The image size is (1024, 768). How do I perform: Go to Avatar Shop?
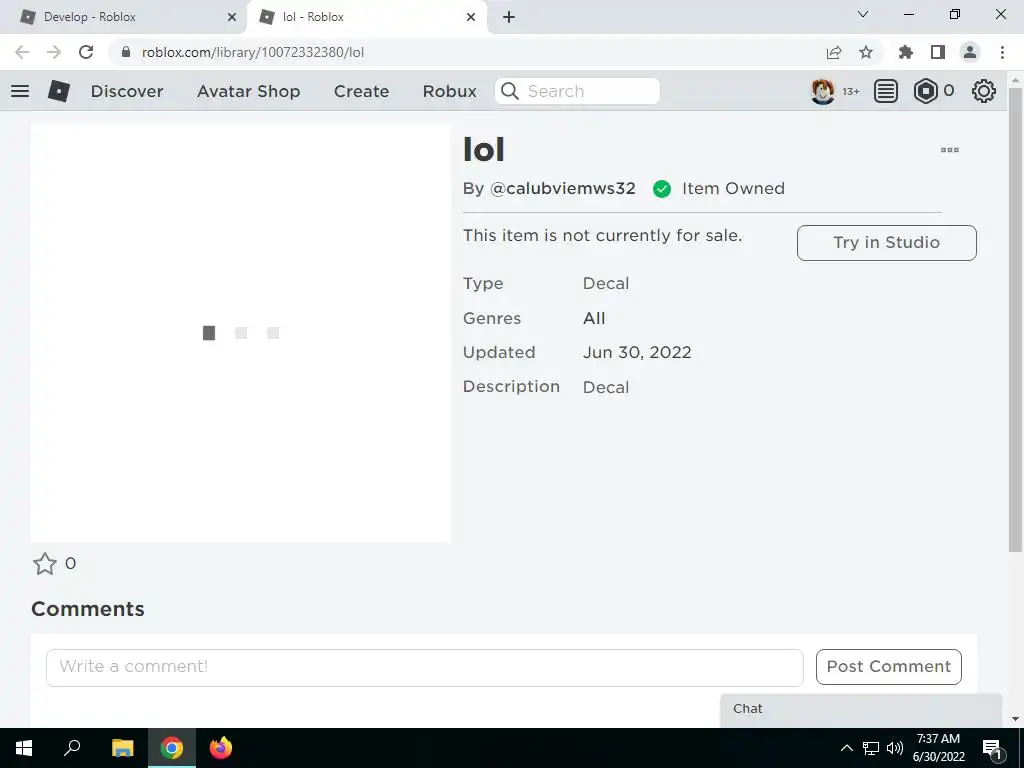(249, 91)
